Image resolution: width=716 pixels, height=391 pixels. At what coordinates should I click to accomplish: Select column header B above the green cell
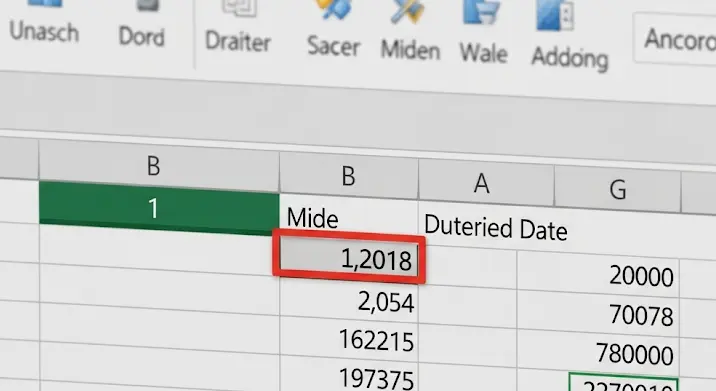pos(159,165)
